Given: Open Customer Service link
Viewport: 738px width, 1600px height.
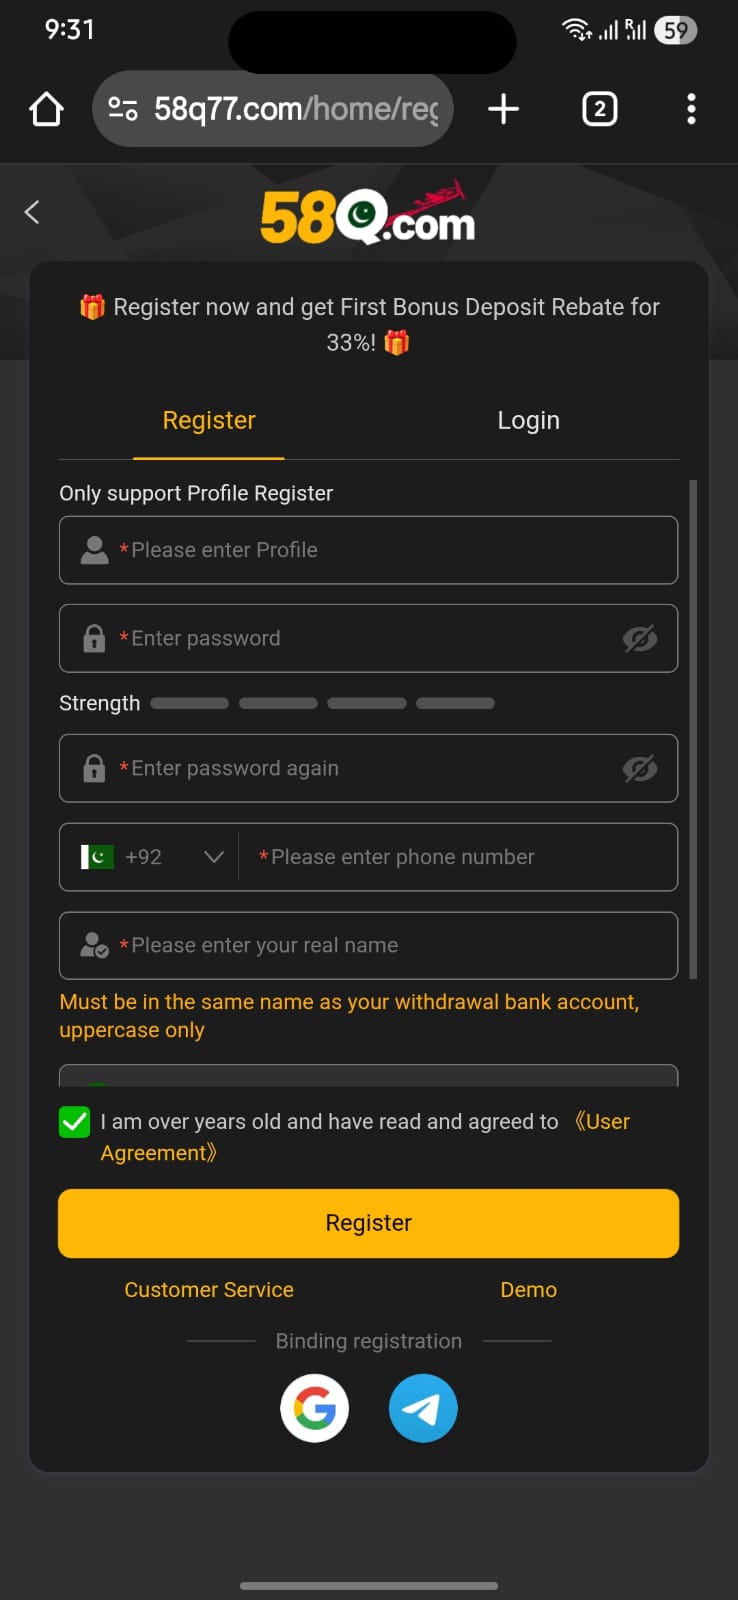Looking at the screenshot, I should point(208,1289).
